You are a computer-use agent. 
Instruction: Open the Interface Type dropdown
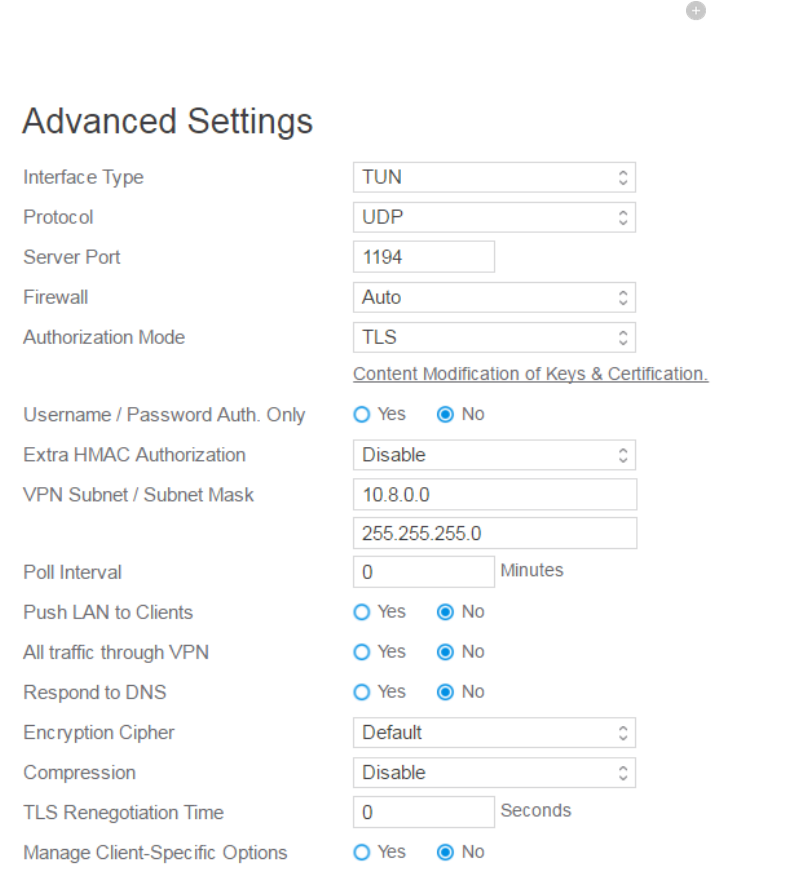coord(494,178)
